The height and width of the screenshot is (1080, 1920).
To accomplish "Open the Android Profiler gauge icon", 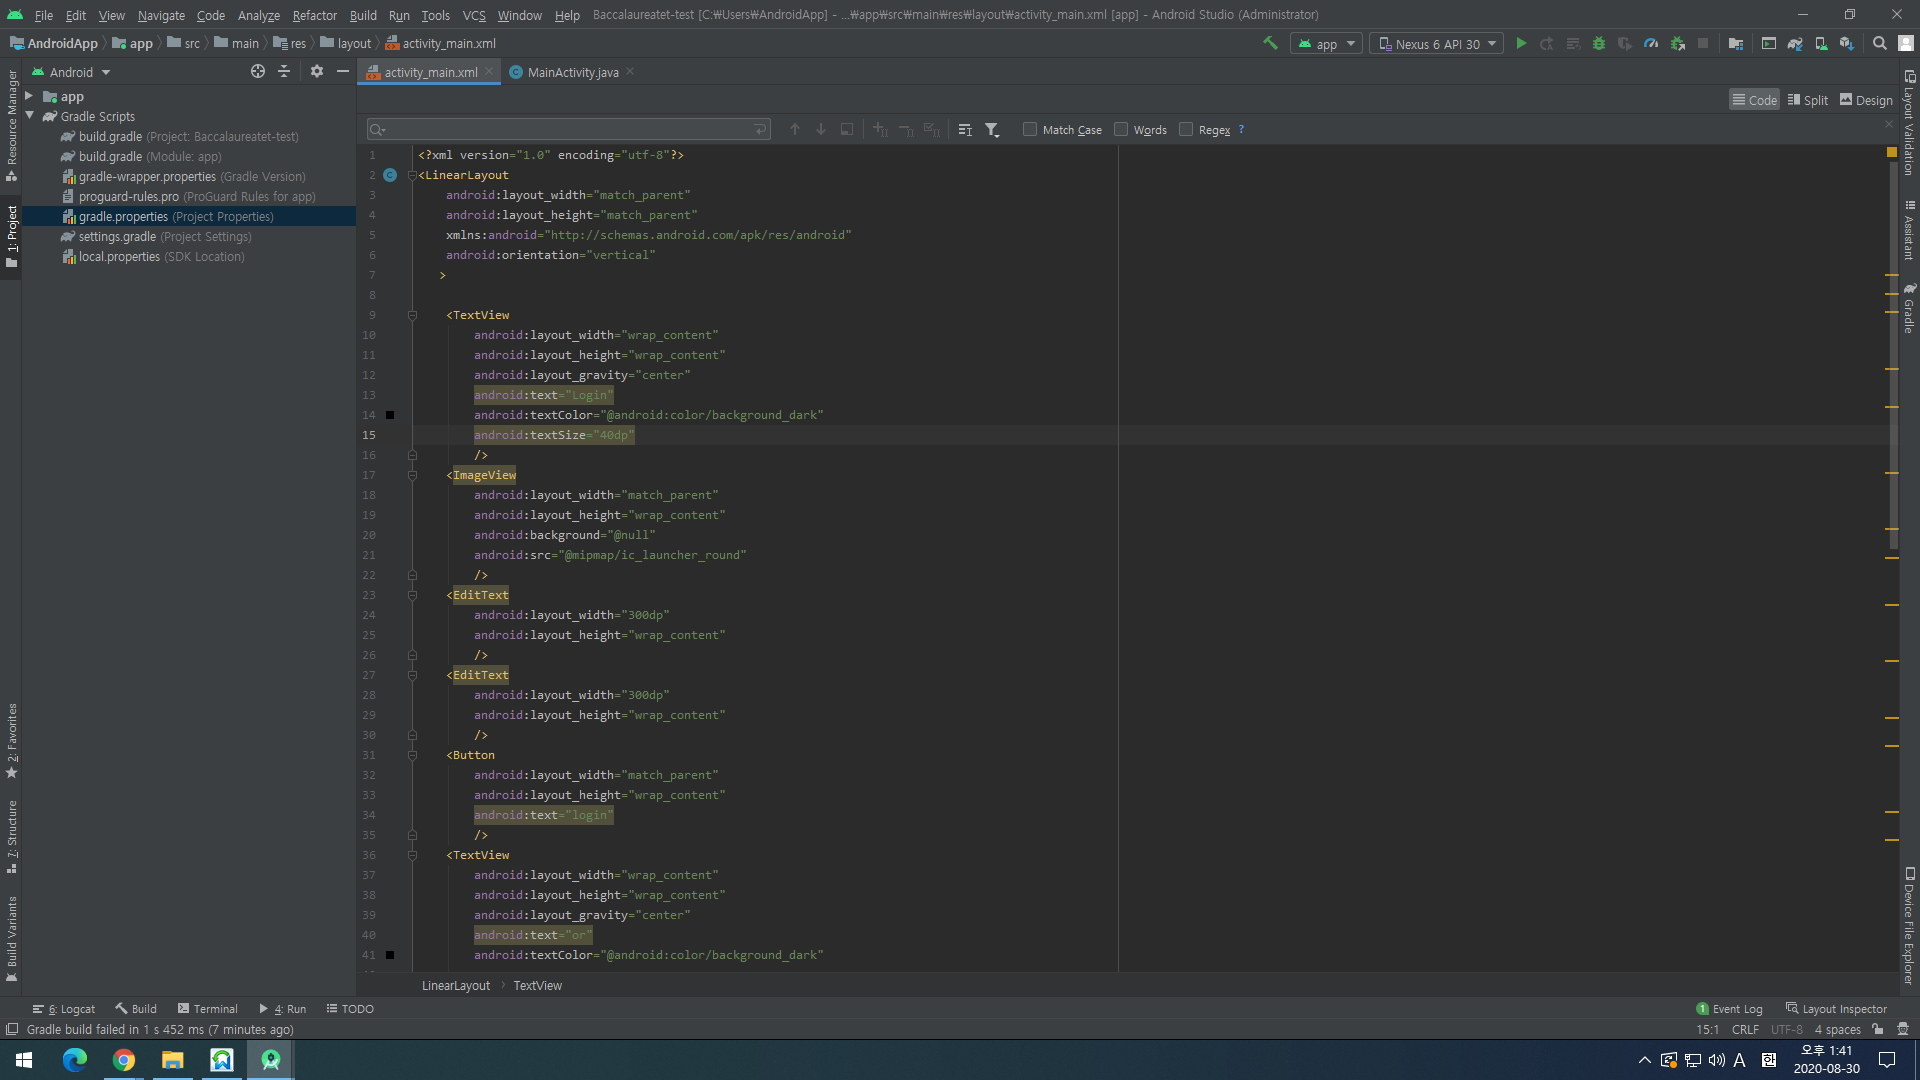I will [1651, 43].
